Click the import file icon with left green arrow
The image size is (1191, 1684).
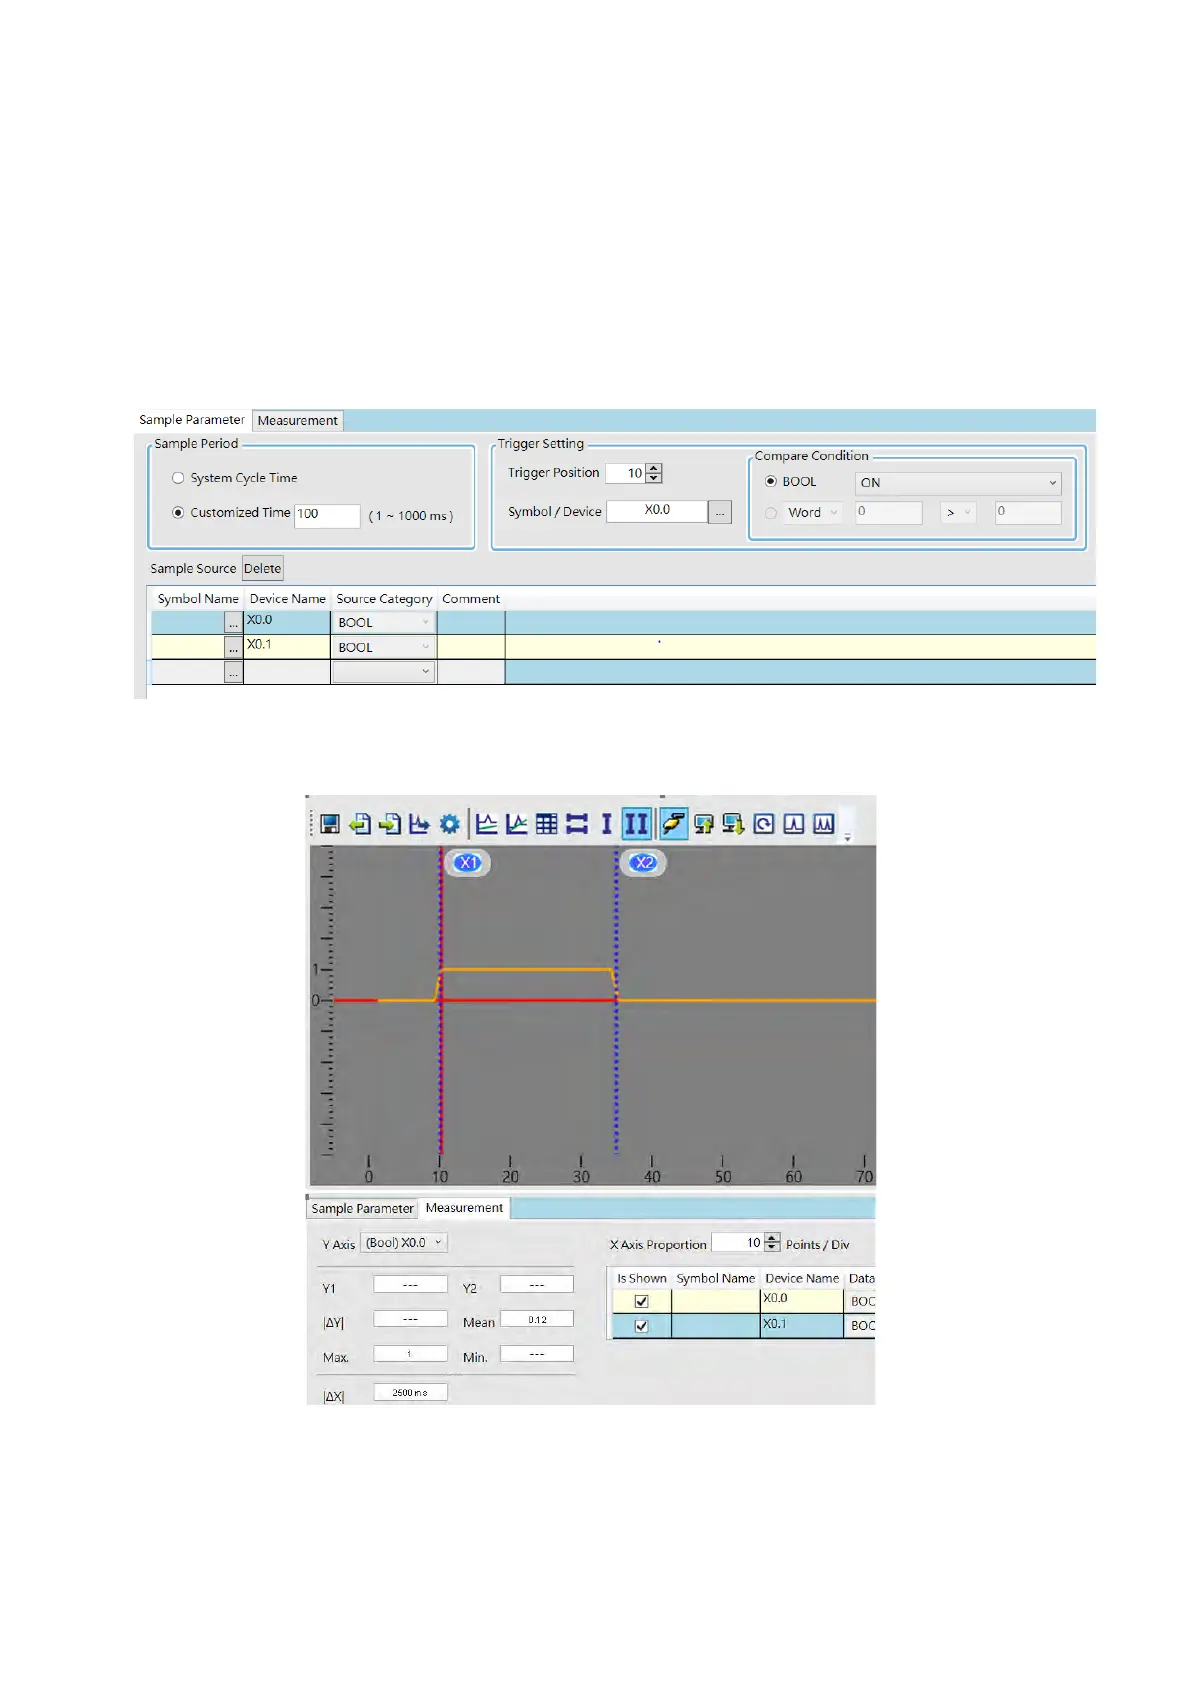point(360,824)
